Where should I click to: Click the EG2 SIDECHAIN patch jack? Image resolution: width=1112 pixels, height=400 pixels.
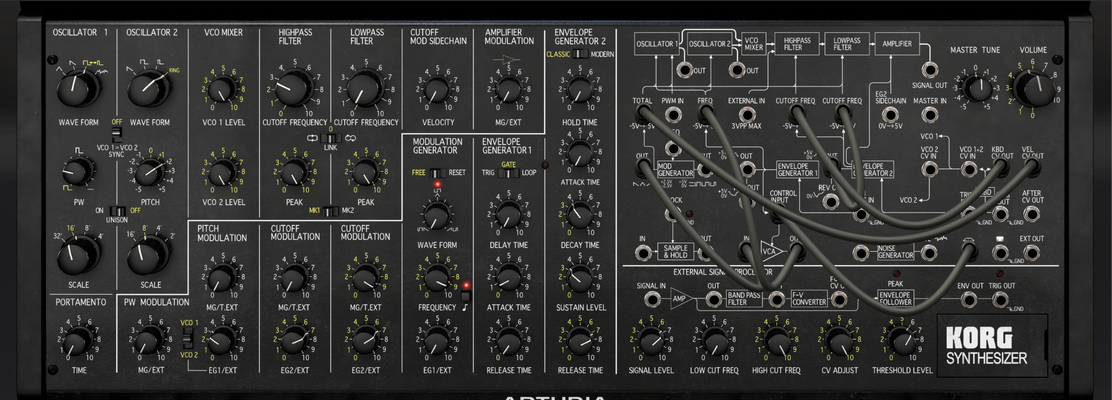coord(891,114)
